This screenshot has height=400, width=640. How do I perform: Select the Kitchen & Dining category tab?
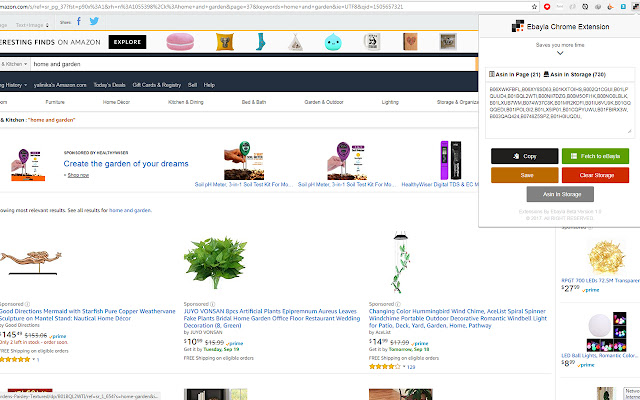tap(186, 102)
